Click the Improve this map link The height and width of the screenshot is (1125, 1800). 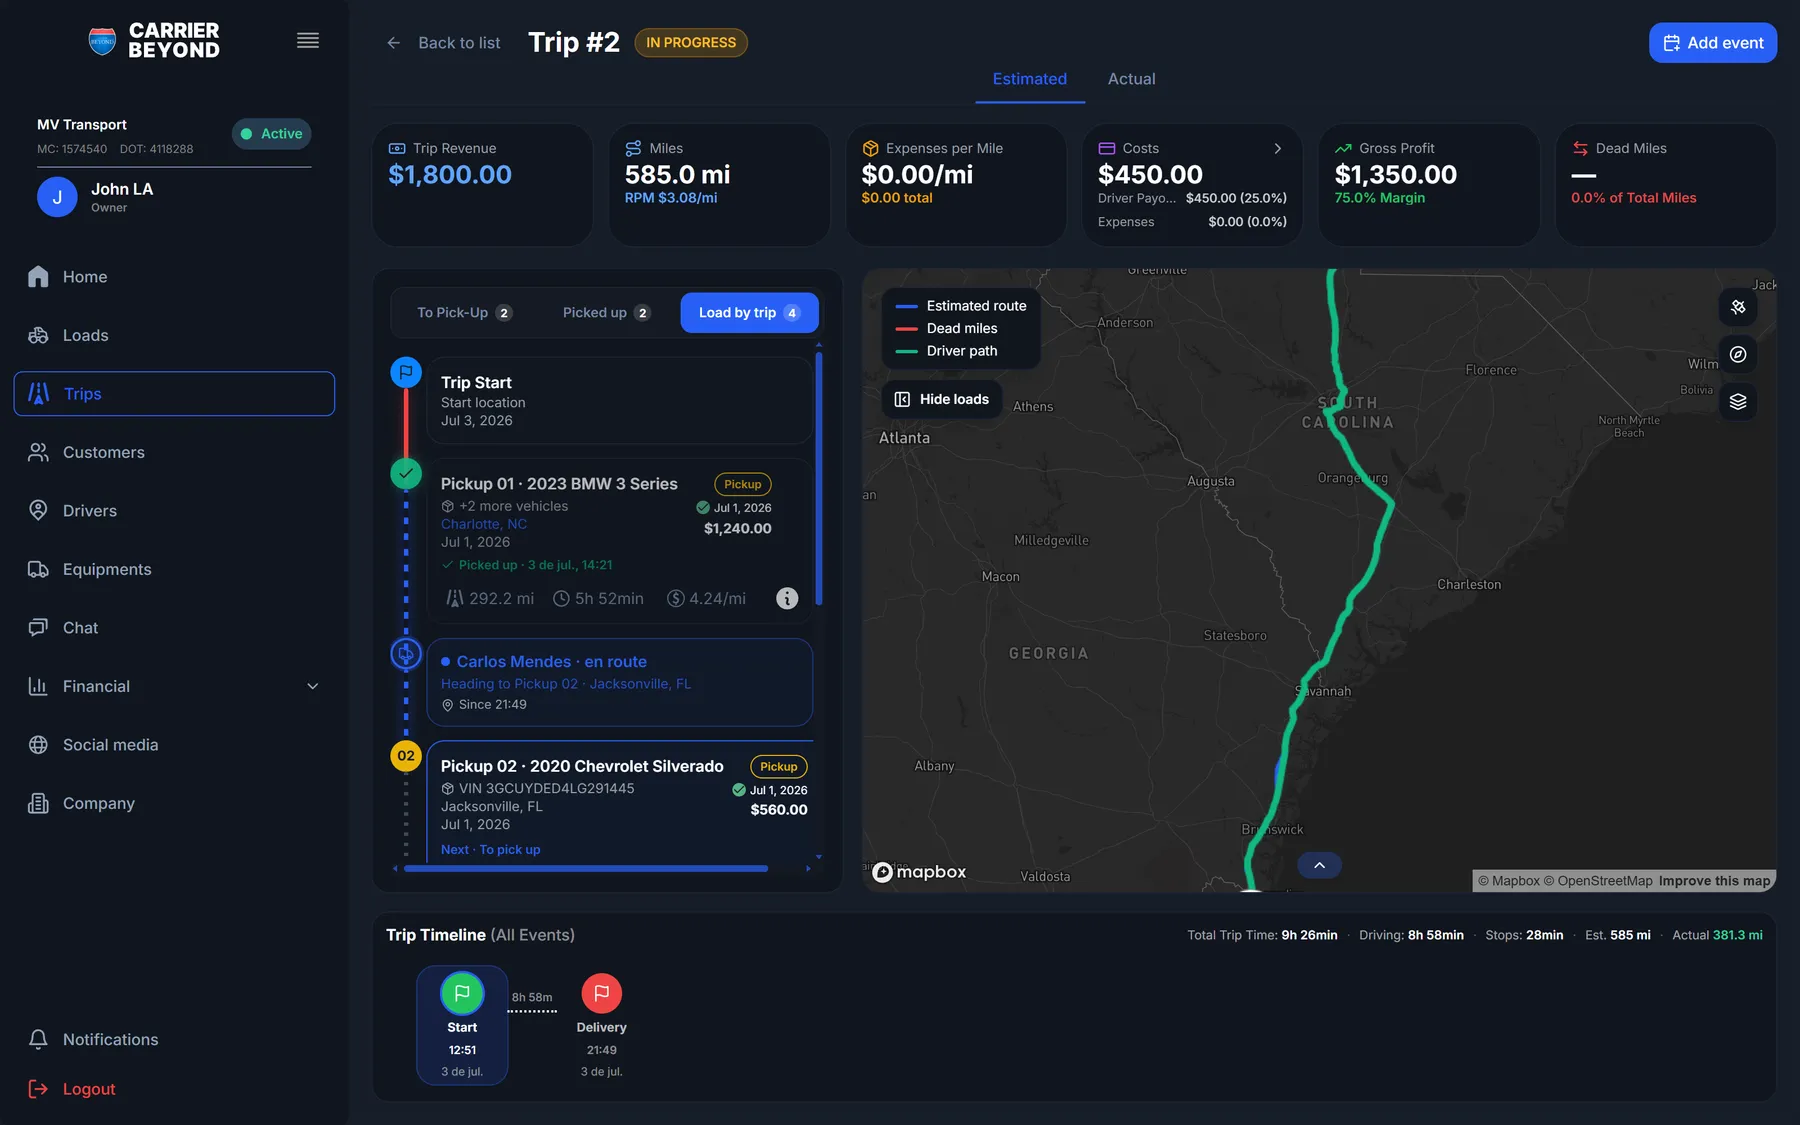pyautogui.click(x=1714, y=881)
